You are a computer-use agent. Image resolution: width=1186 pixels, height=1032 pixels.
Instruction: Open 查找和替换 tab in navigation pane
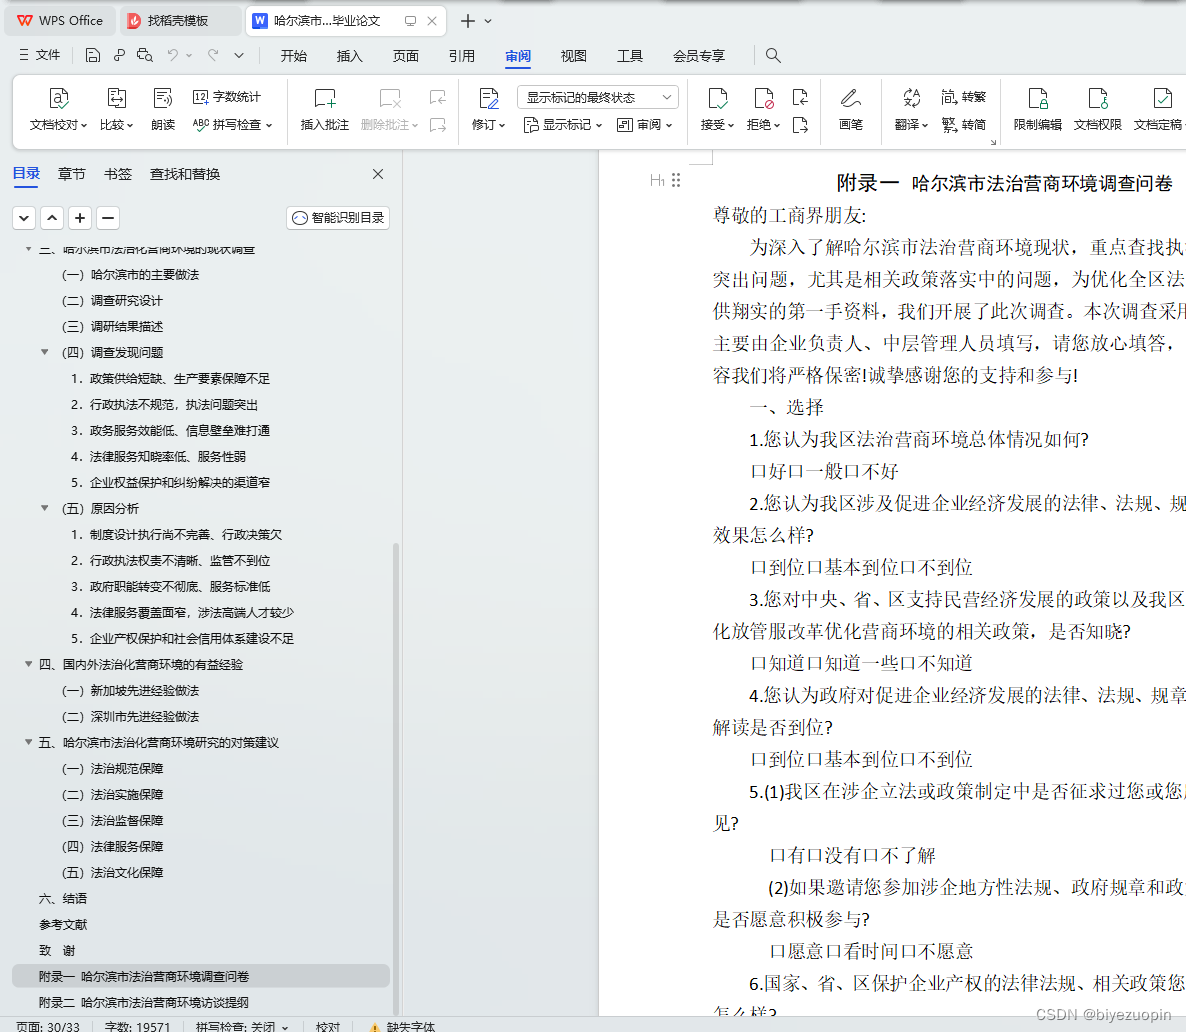click(x=185, y=174)
